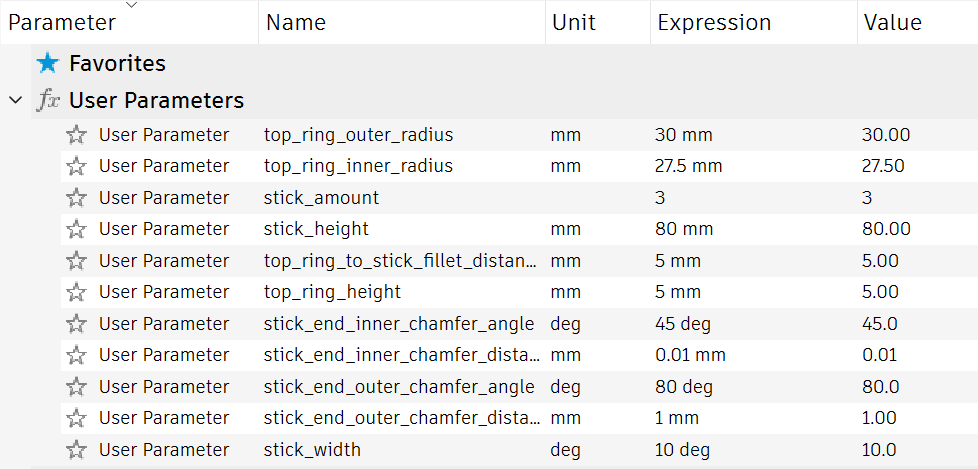Favorite the top_ring_outer_radius parameter star
This screenshot has height=469, width=978.
77,135
